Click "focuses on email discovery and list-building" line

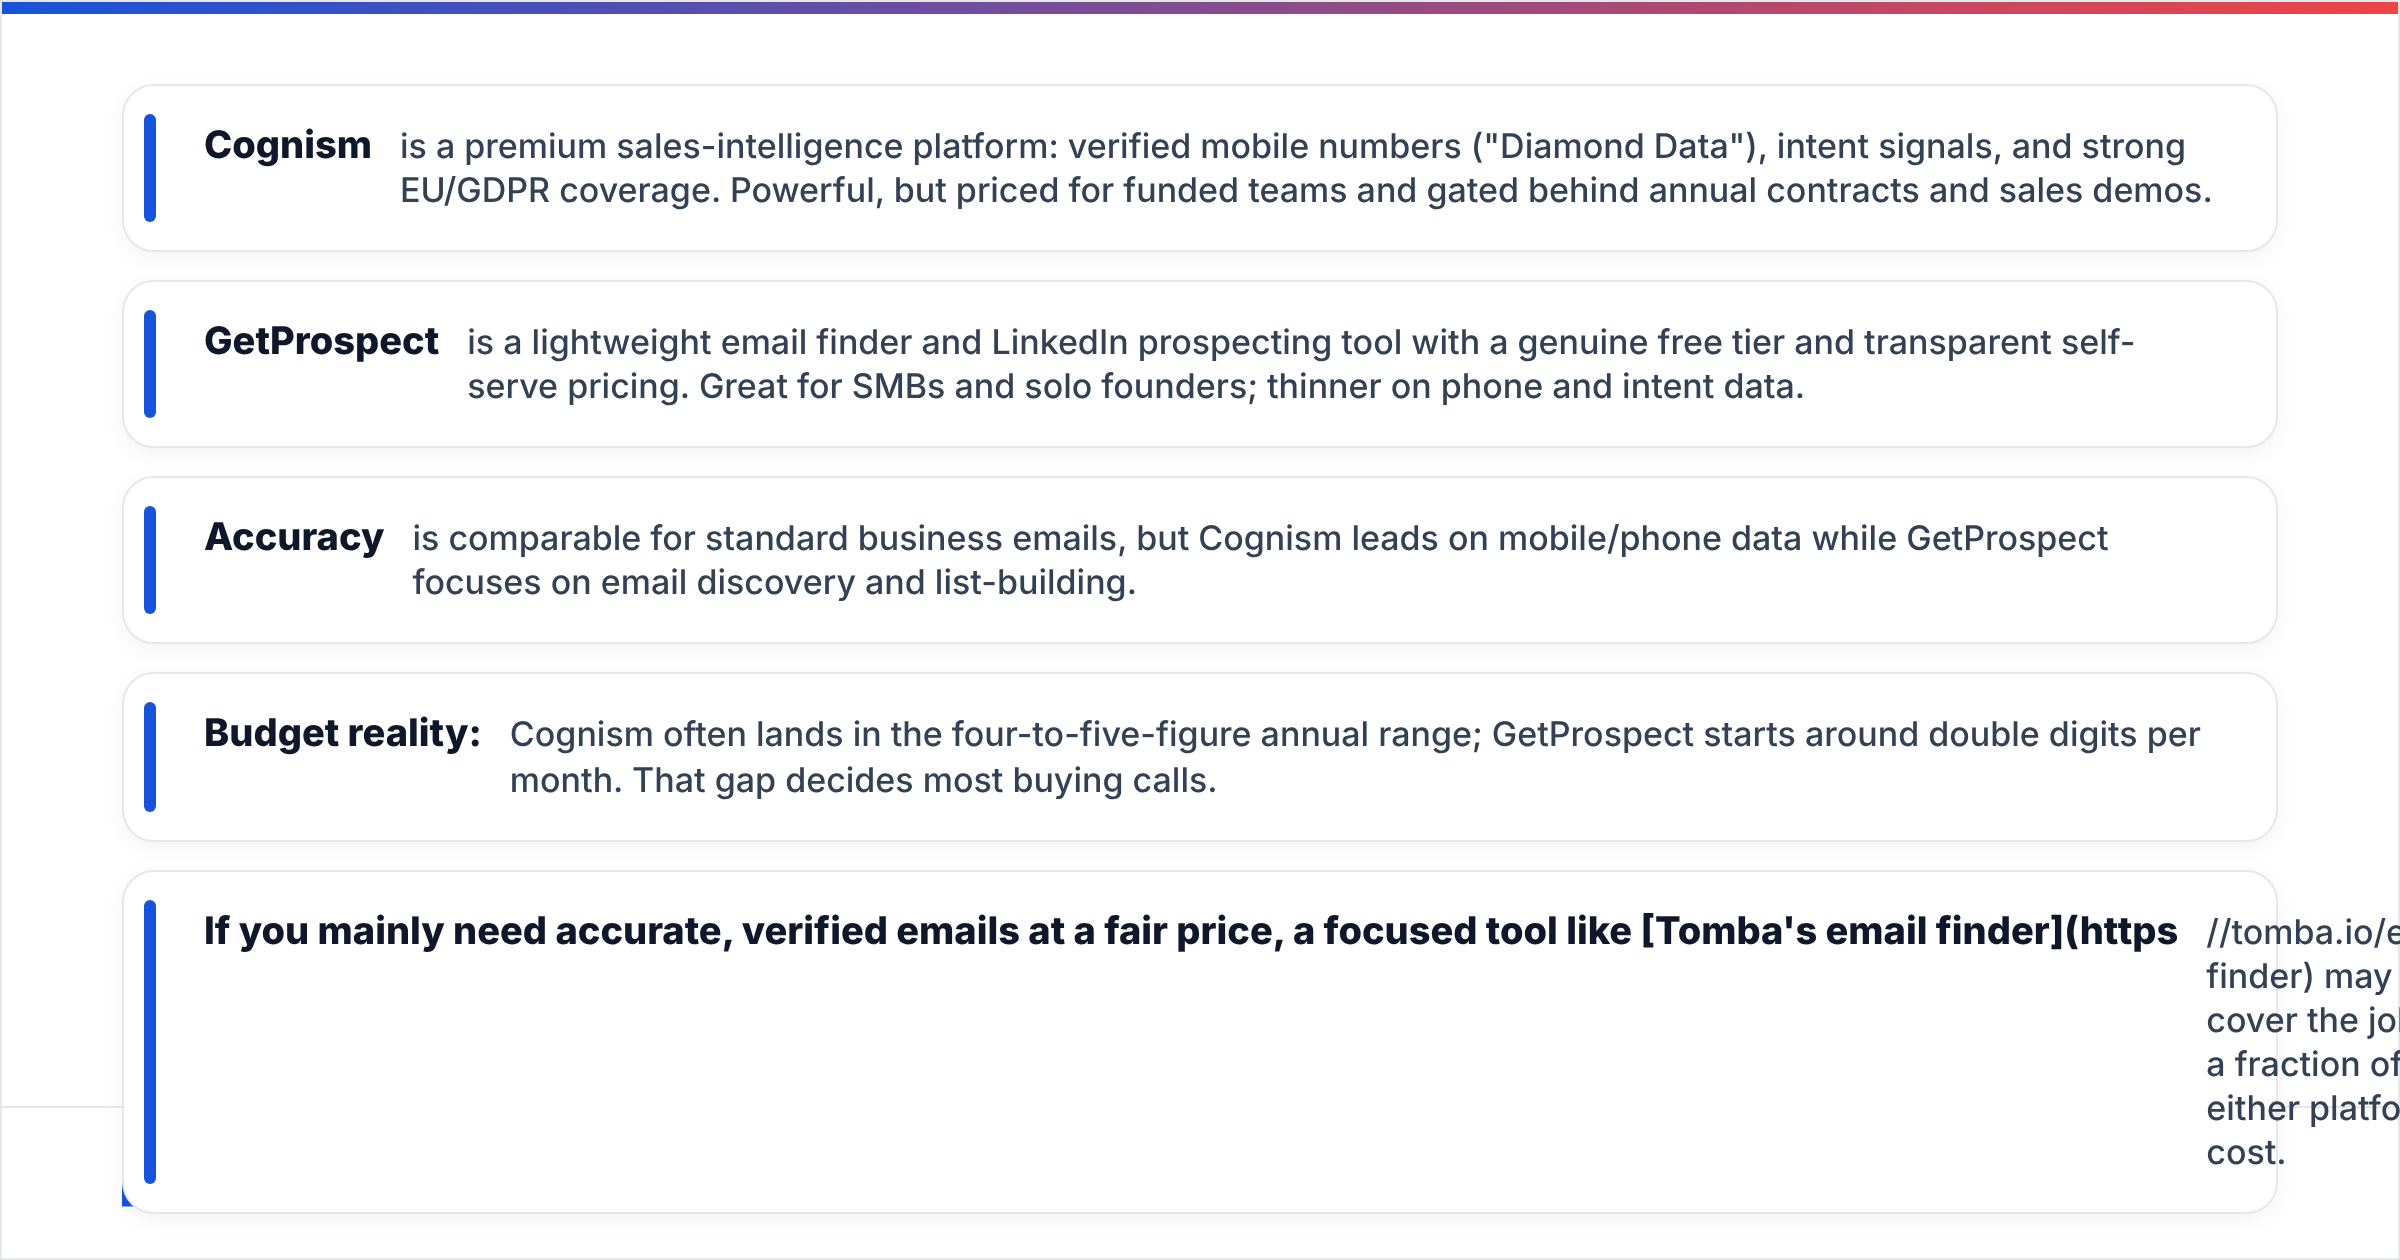pyautogui.click(x=774, y=582)
